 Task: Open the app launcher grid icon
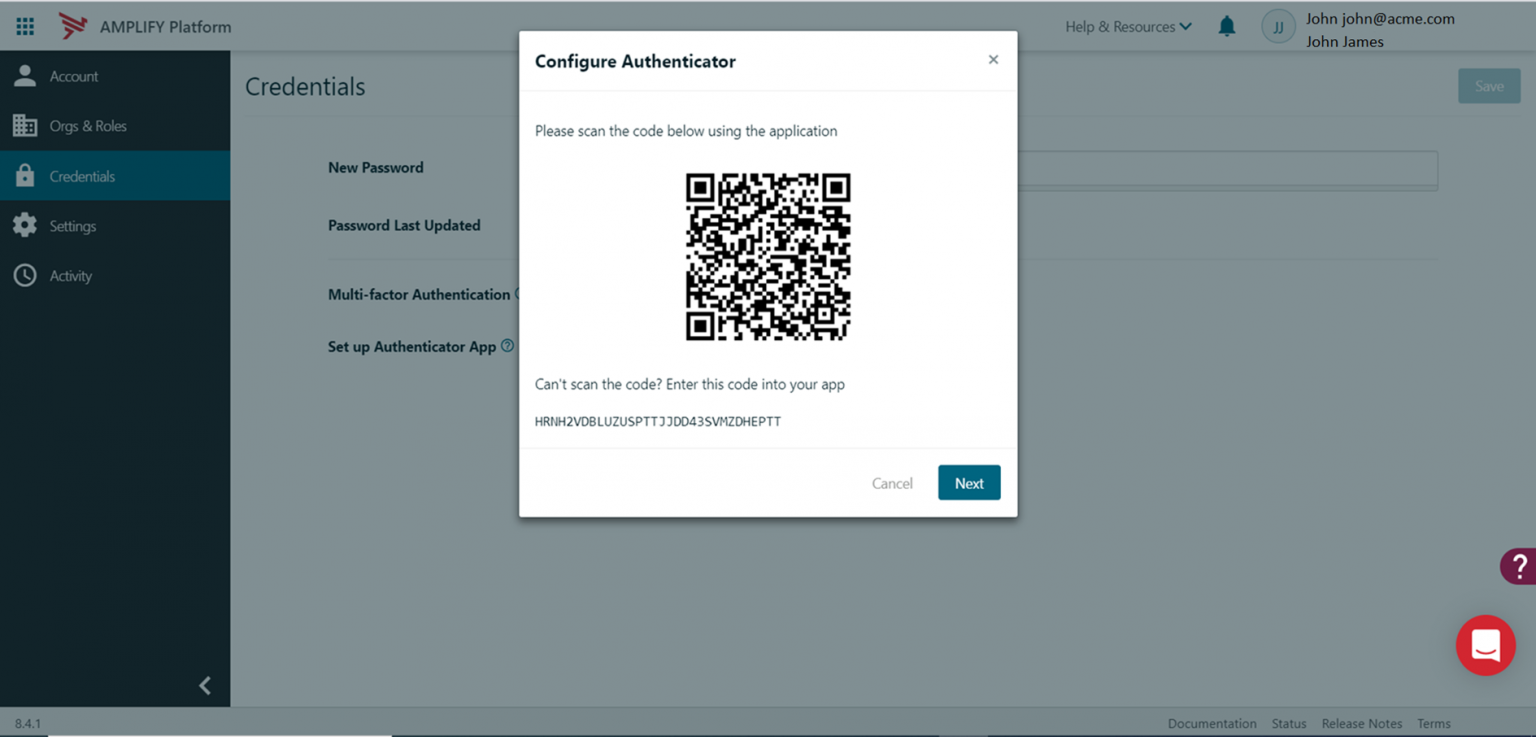point(25,26)
